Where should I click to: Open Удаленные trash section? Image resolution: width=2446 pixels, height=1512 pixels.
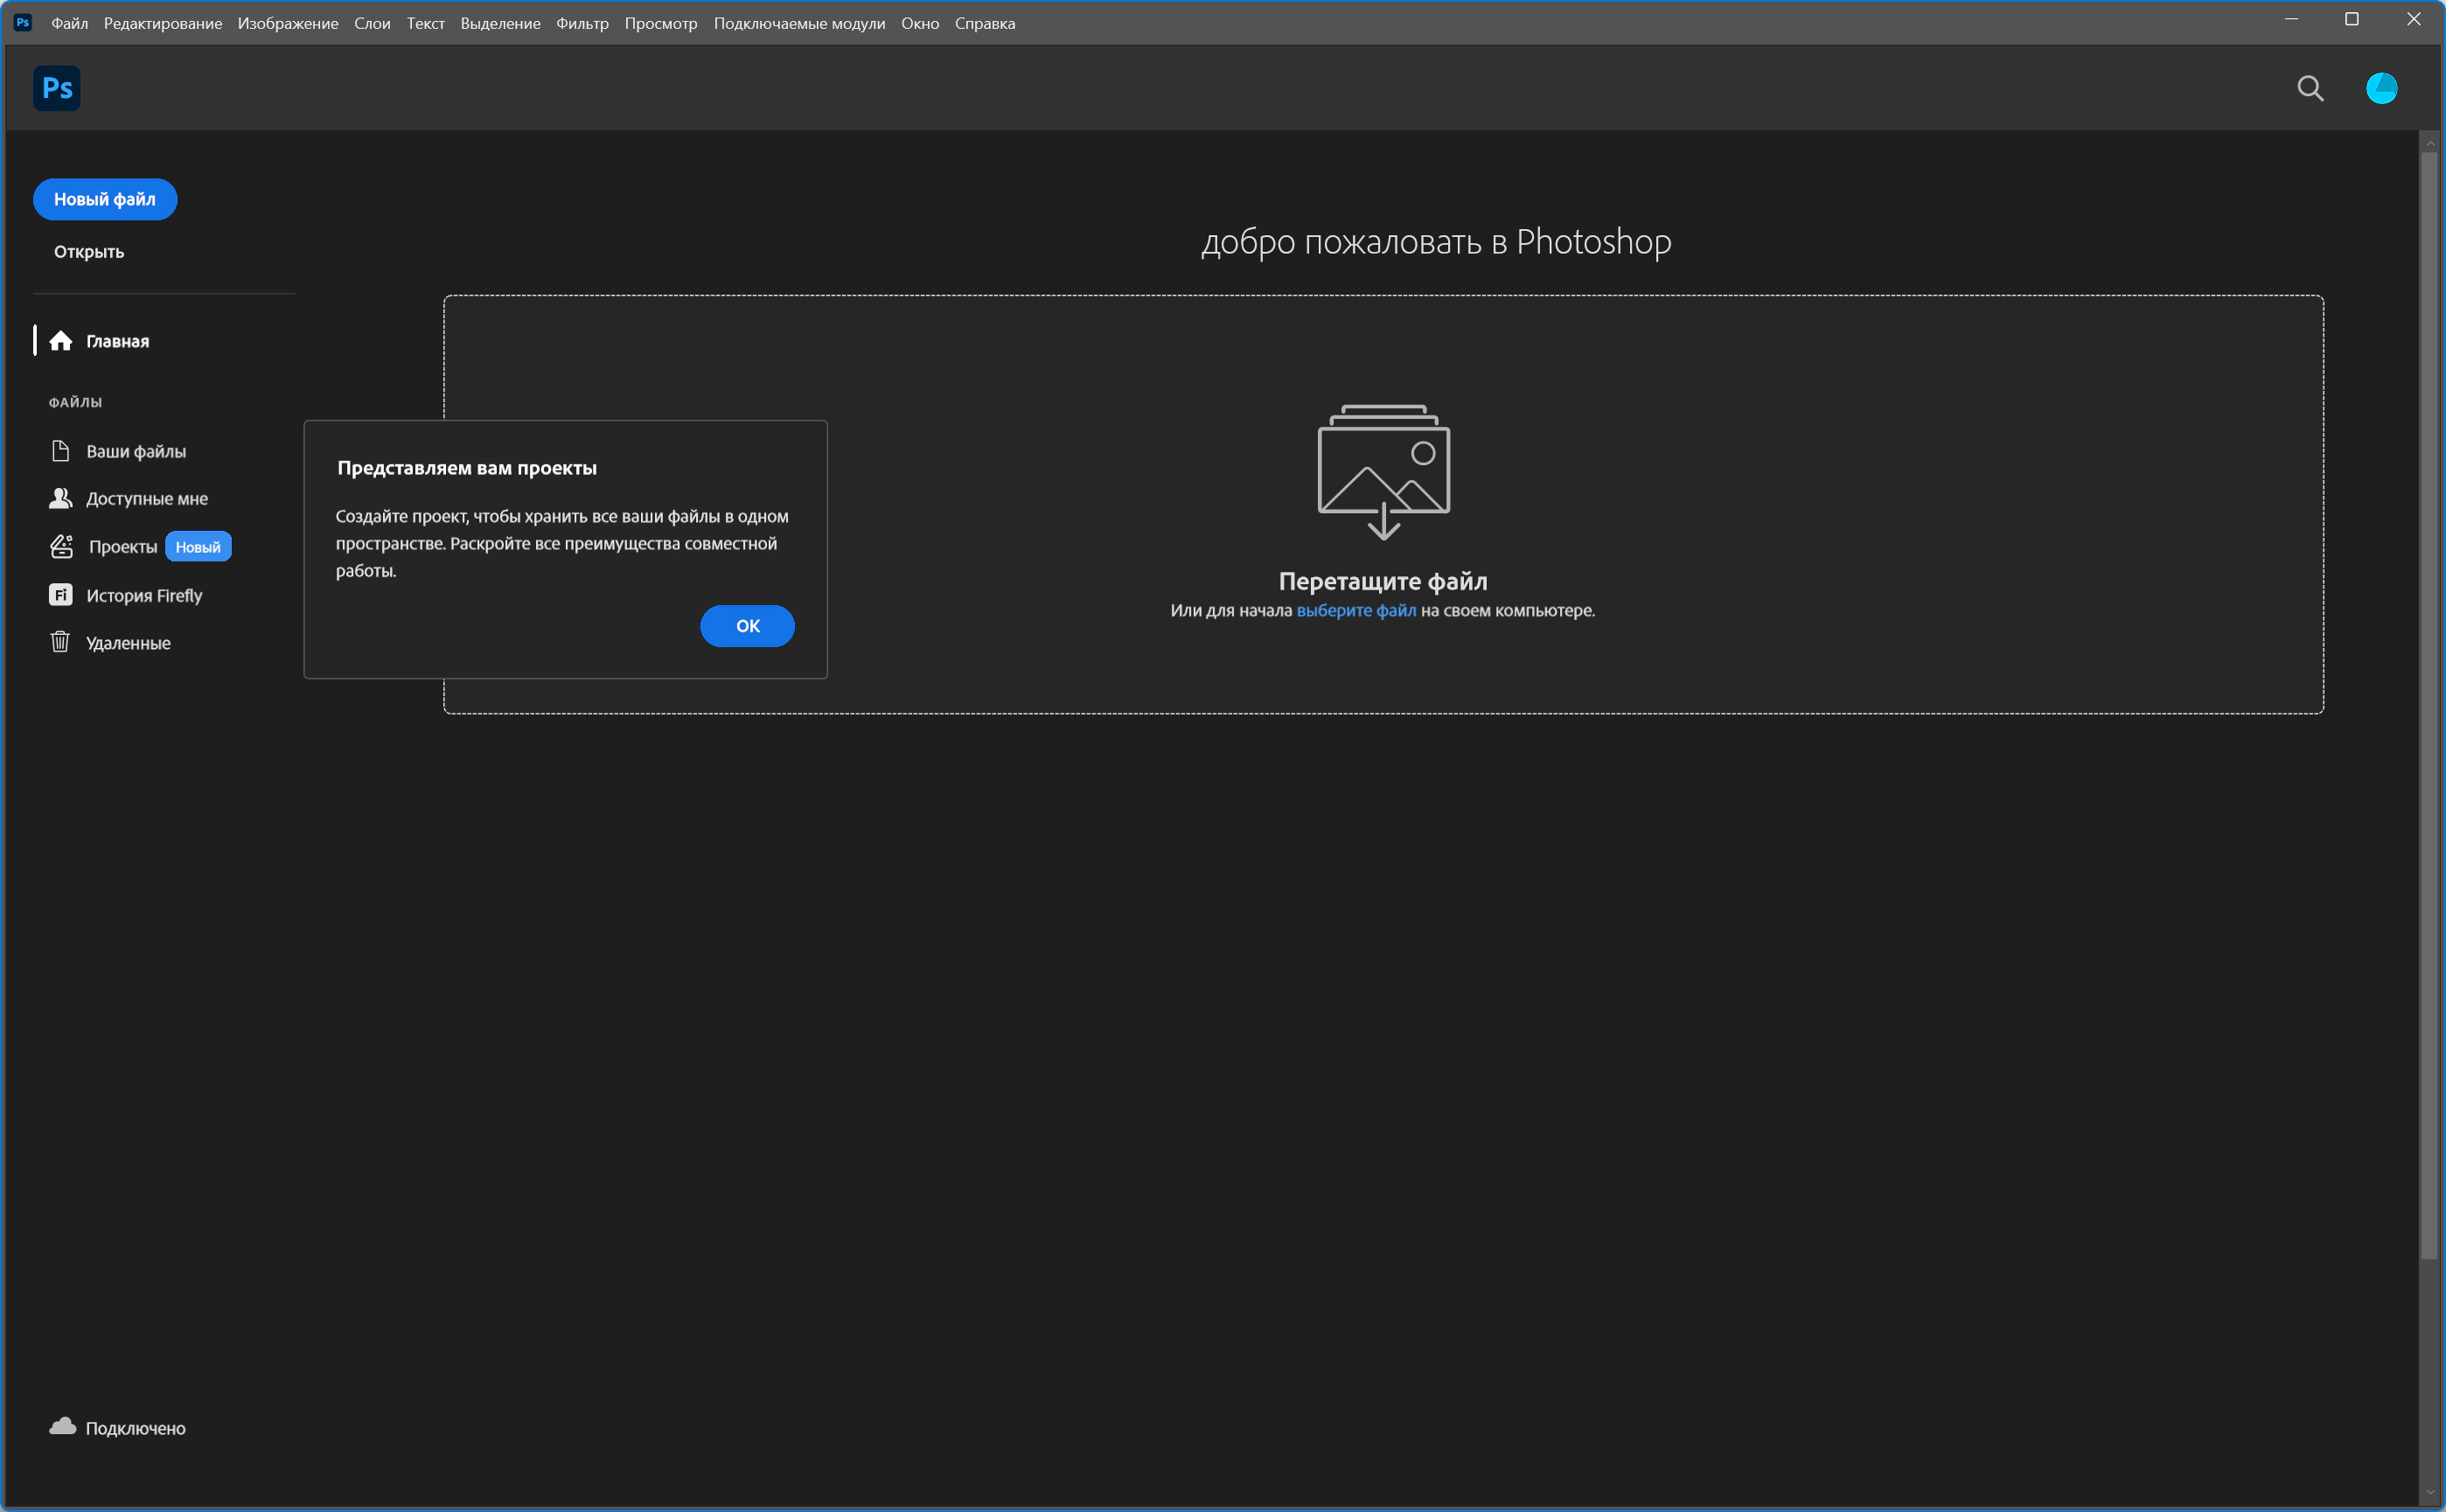coord(127,643)
